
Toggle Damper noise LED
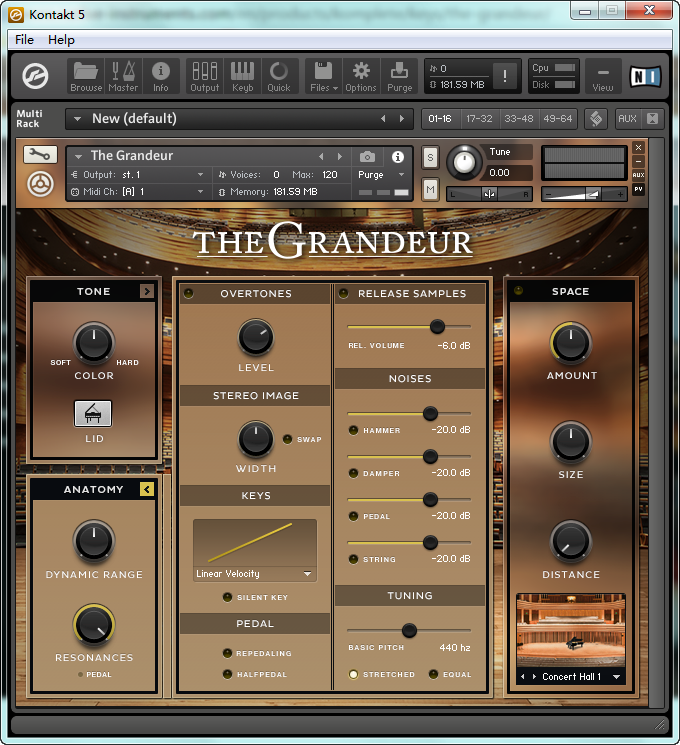[353, 473]
